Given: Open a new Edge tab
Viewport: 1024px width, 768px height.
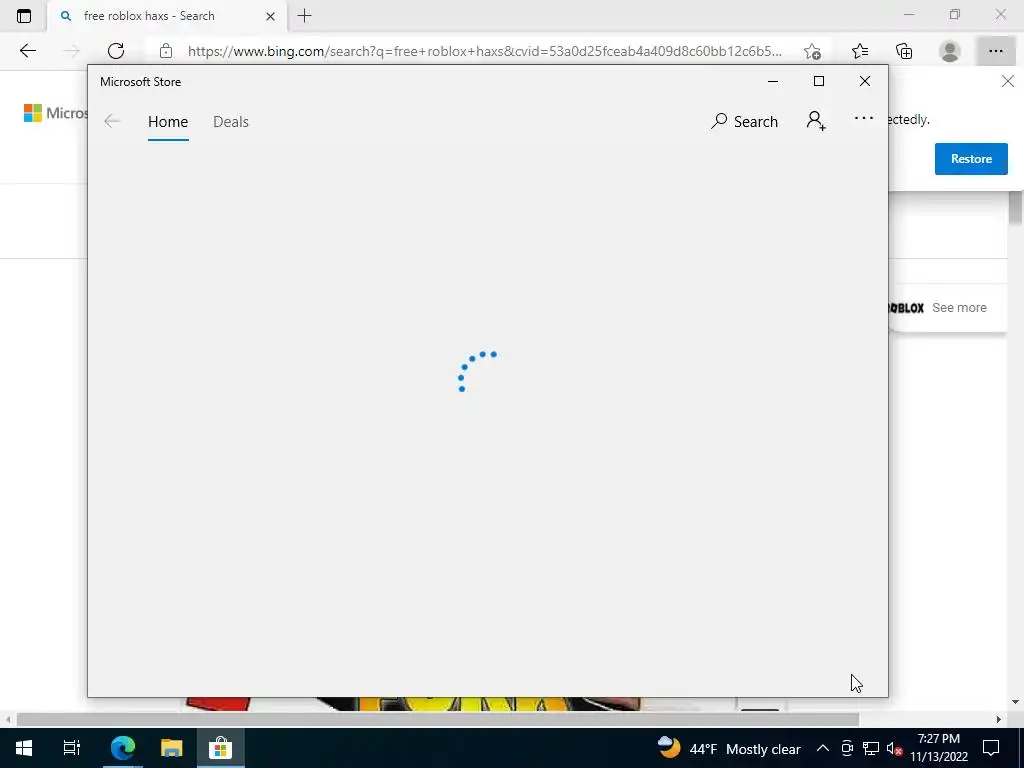Looking at the screenshot, I should coord(304,16).
